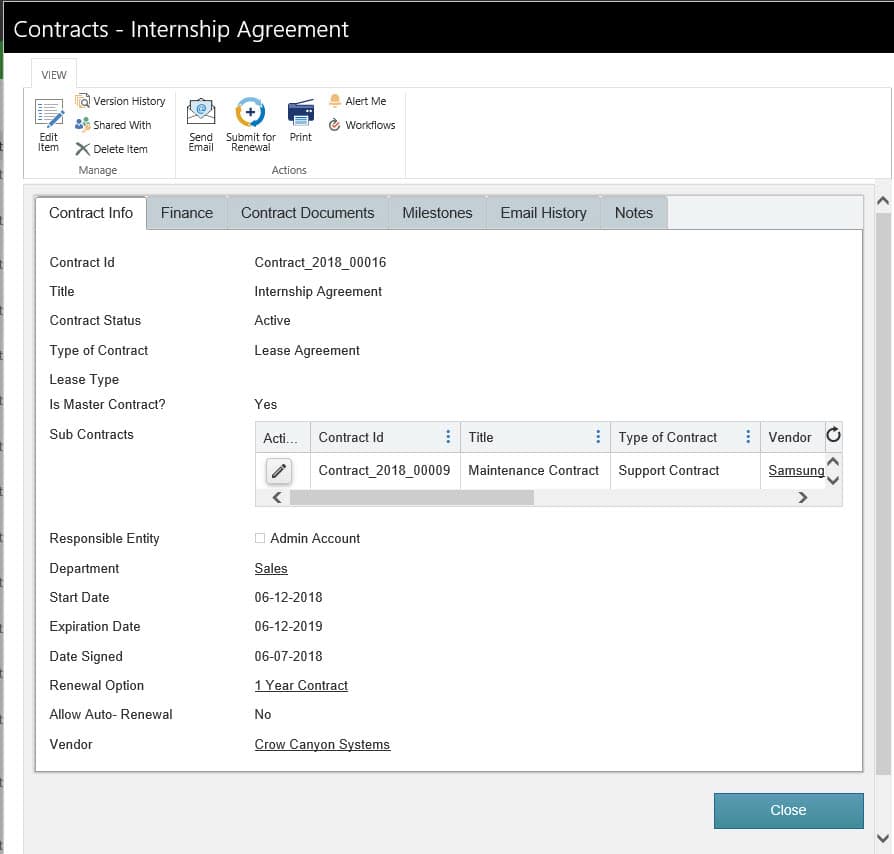Viewport: 894px width, 854px height.
Task: Open the Crow Canyon Systems vendor link
Action: [322, 744]
